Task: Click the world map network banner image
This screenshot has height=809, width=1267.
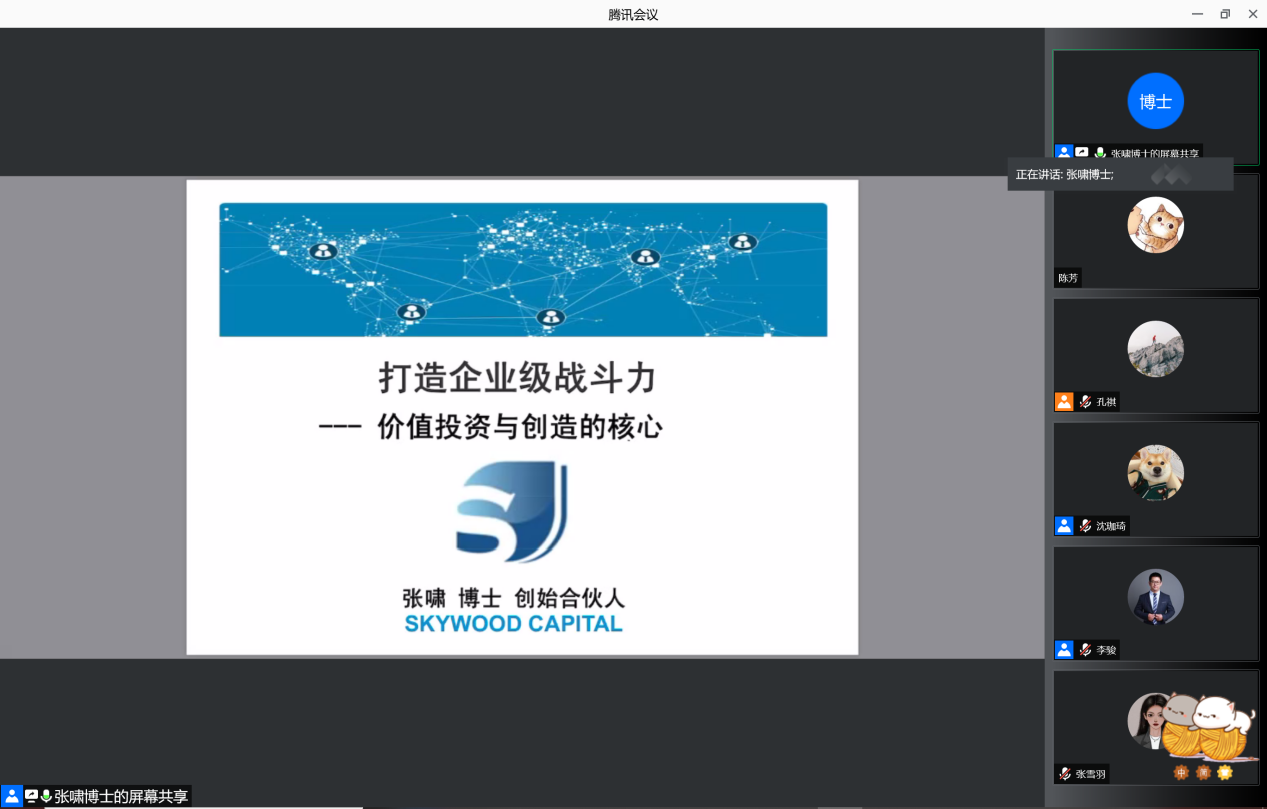Action: pyautogui.click(x=523, y=270)
